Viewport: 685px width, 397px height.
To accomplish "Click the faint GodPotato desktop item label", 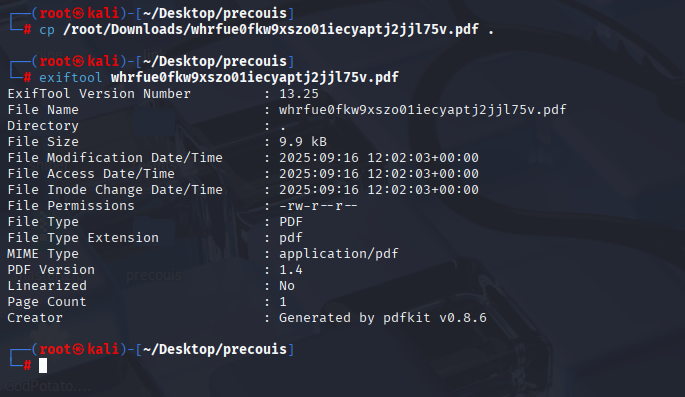I will click(48, 387).
